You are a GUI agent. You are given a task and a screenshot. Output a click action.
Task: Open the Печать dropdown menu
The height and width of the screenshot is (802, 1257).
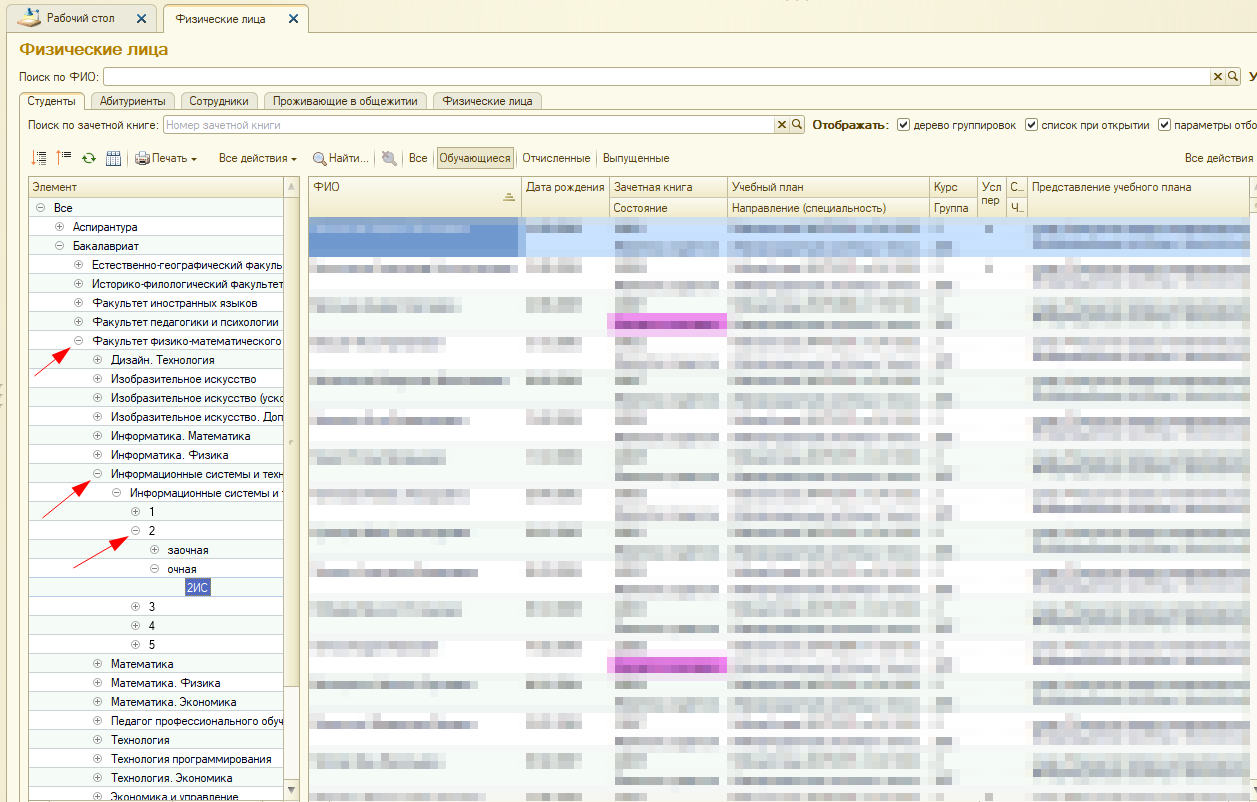pyautogui.click(x=166, y=158)
